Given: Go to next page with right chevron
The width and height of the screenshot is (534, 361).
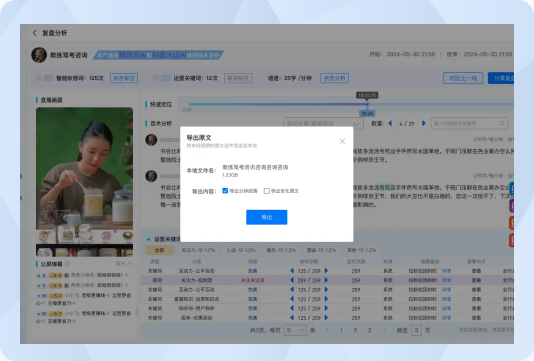Looking at the screenshot, I should pyautogui.click(x=384, y=330).
